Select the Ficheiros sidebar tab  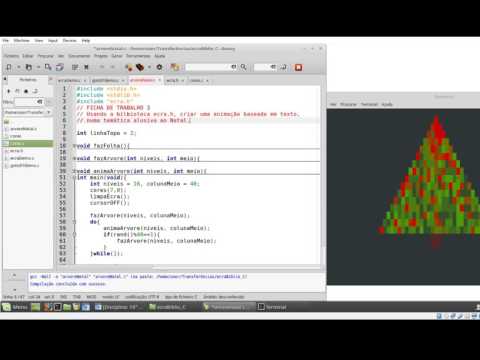[x=28, y=79]
